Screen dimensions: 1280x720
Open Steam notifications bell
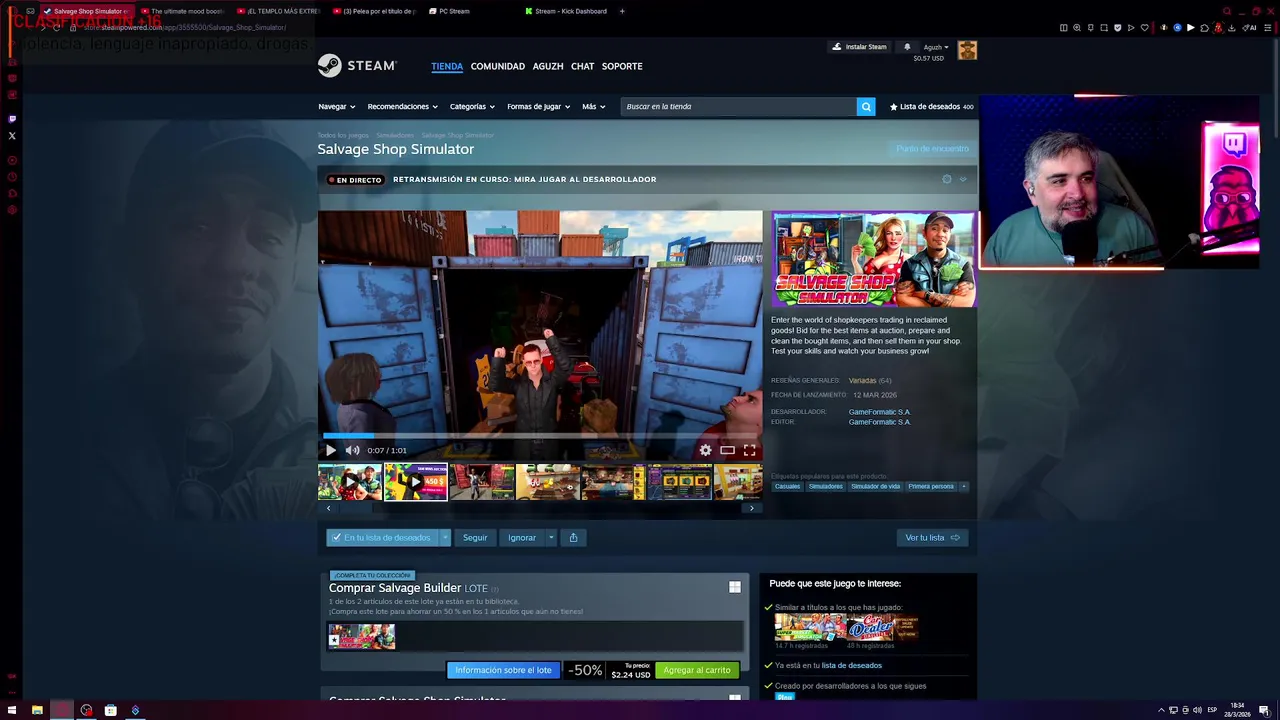(908, 47)
